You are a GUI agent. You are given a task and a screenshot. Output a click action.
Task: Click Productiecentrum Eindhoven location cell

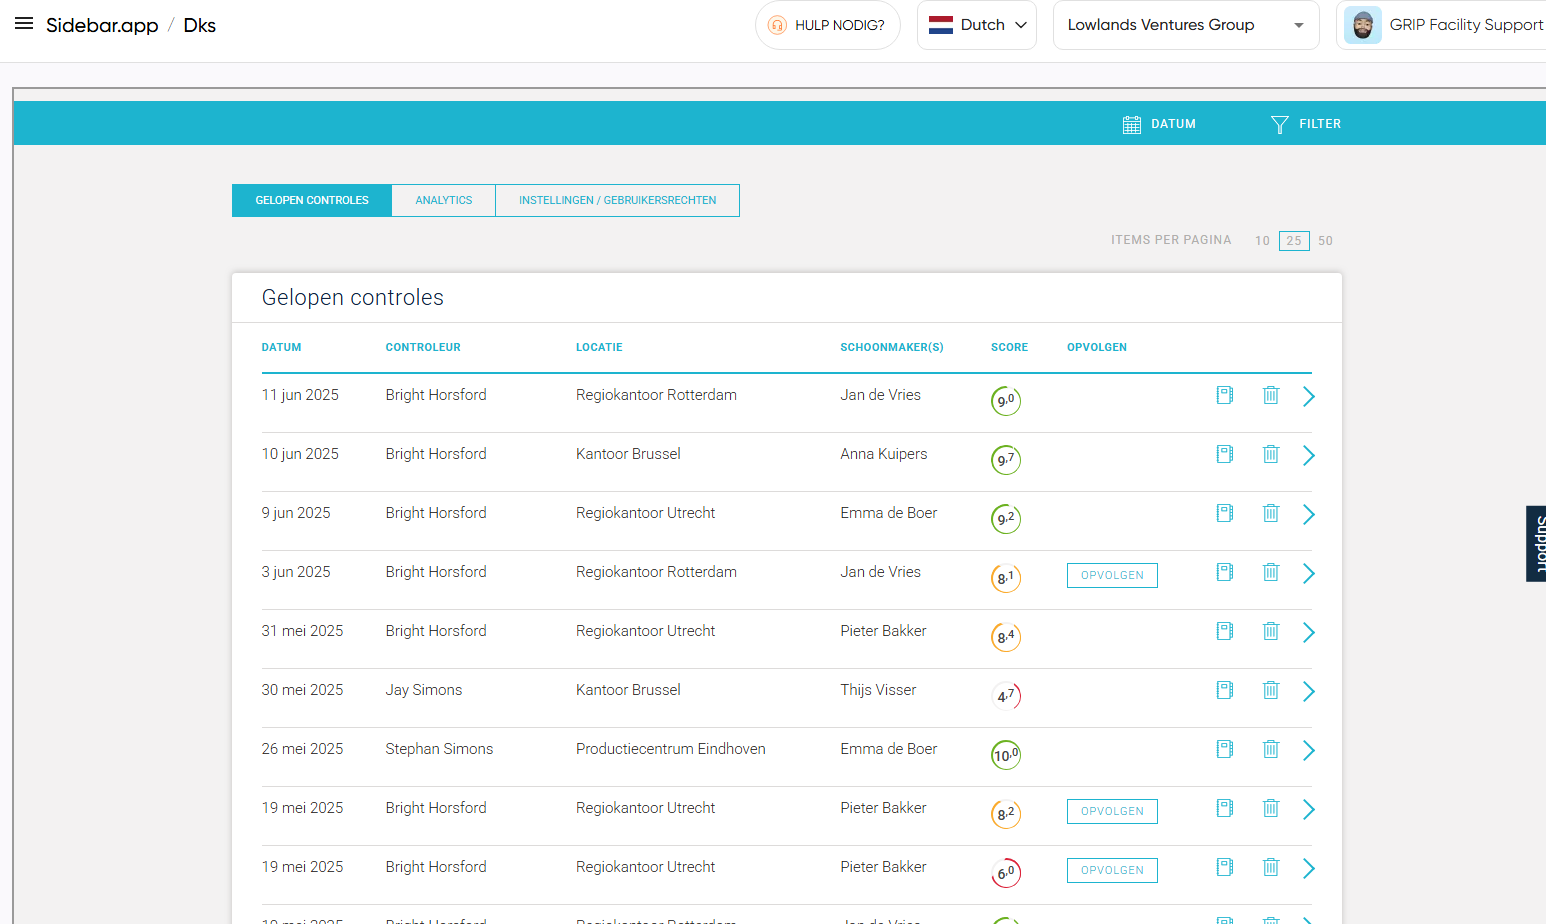click(671, 749)
